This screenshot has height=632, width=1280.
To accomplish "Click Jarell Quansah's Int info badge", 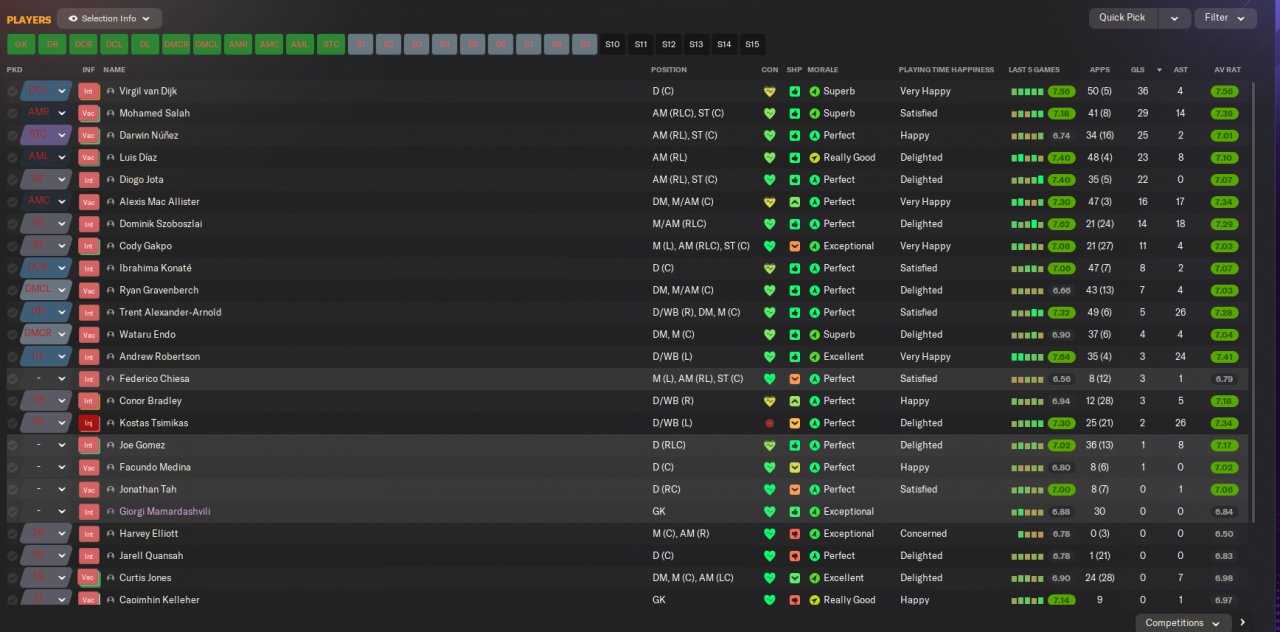I will point(89,556).
